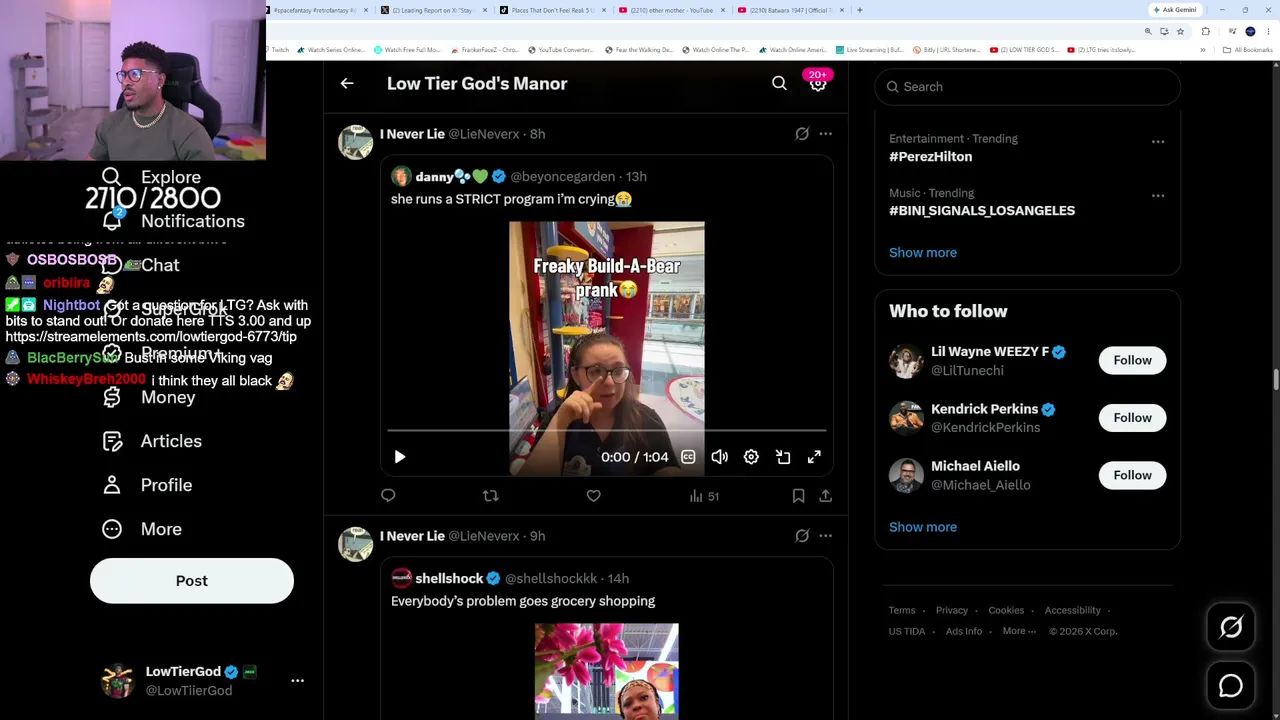Screen dimensions: 1280x720
Task: Switch to the Batwara 1947 YouTube tab
Action: pyautogui.click(x=792, y=10)
